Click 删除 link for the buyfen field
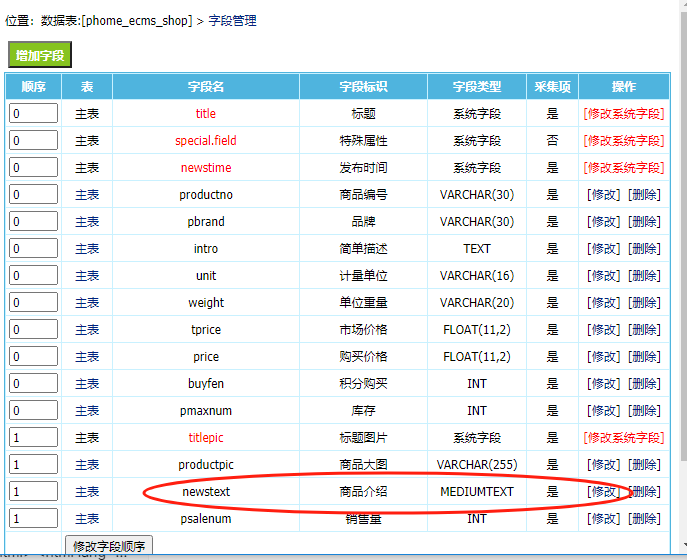687x560 pixels. coord(643,384)
